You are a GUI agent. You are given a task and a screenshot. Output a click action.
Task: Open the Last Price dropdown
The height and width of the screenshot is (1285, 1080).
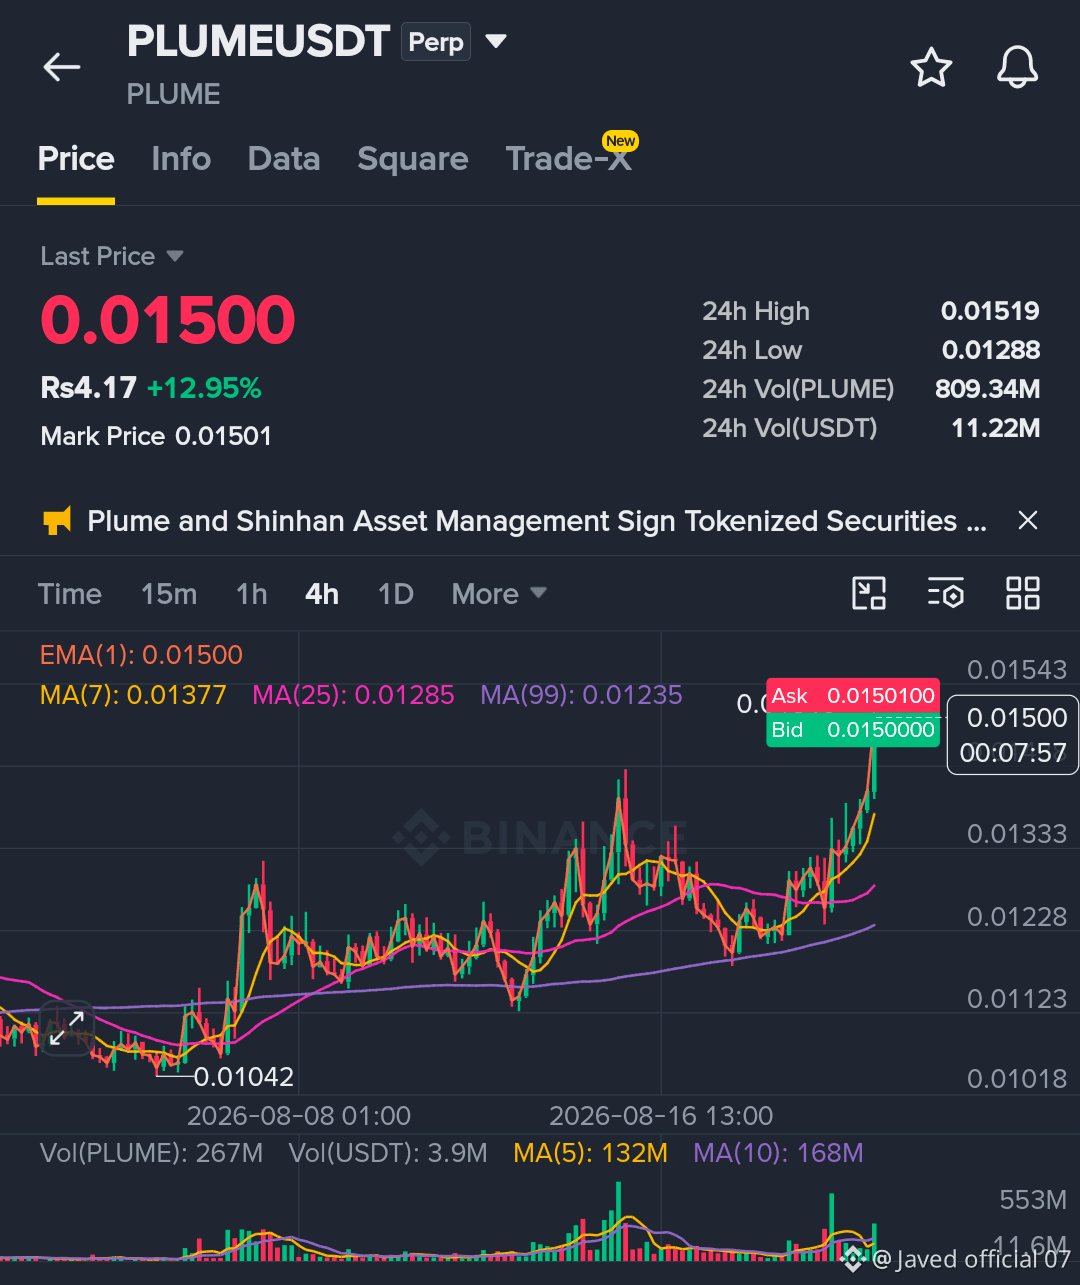[112, 256]
